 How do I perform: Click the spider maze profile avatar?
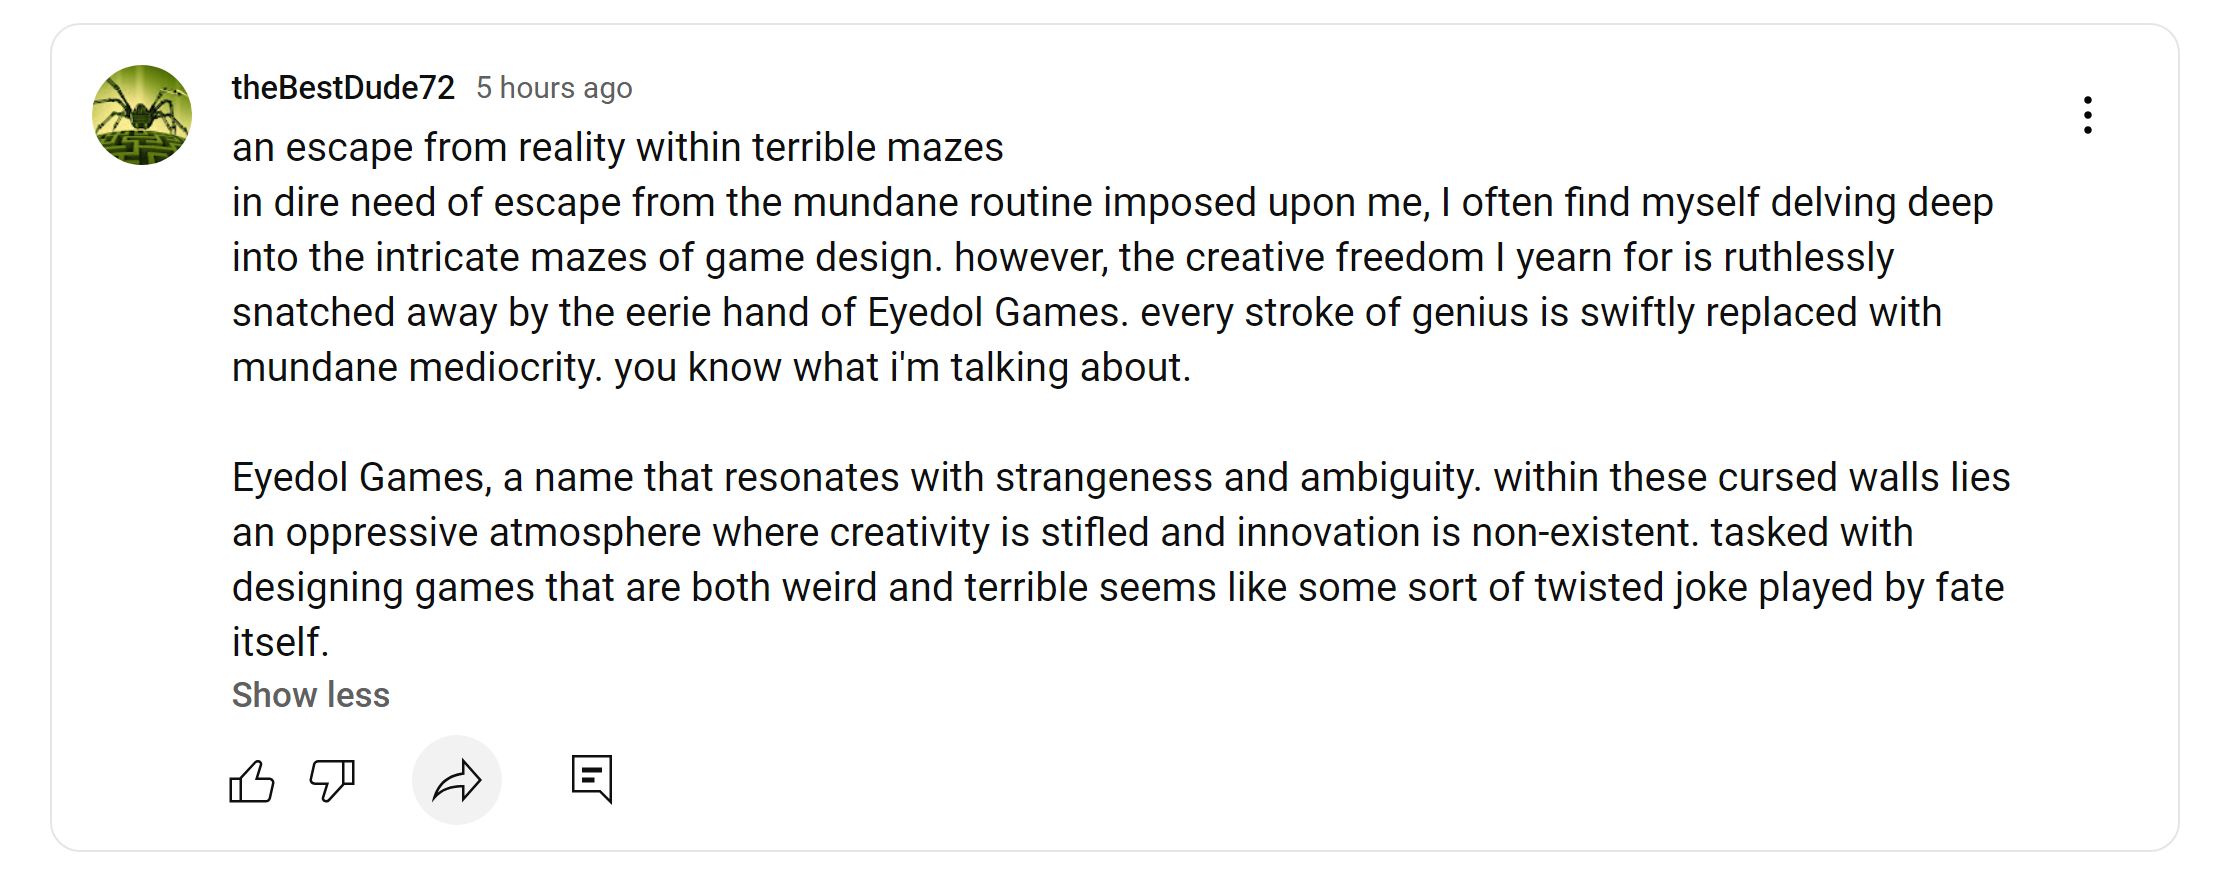142,115
